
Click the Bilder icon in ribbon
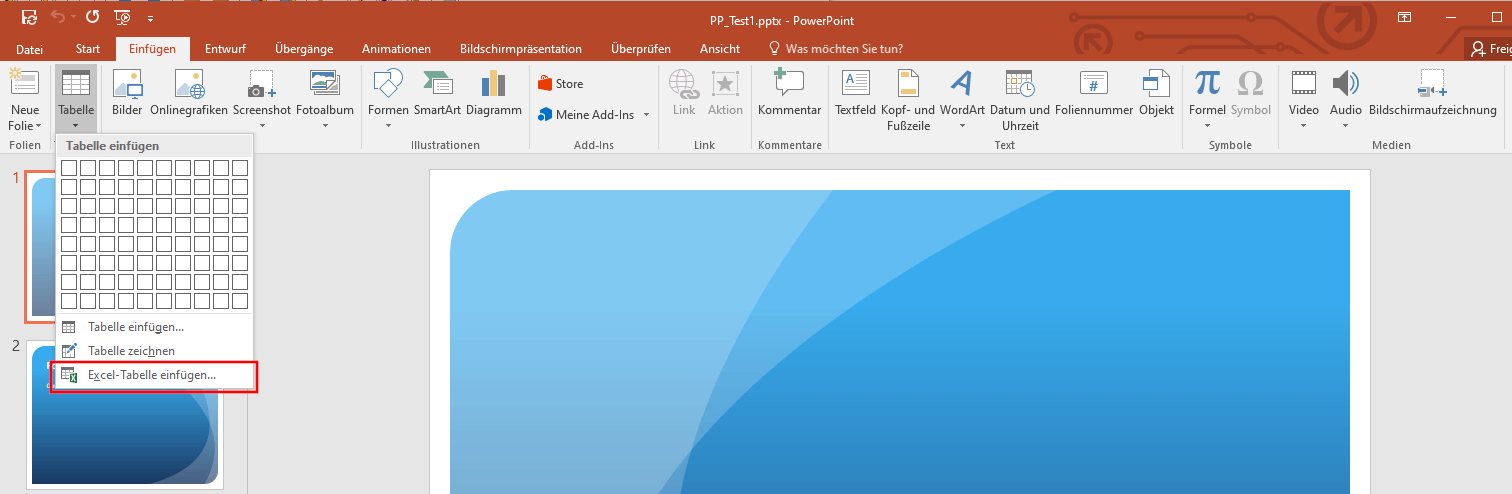point(127,93)
